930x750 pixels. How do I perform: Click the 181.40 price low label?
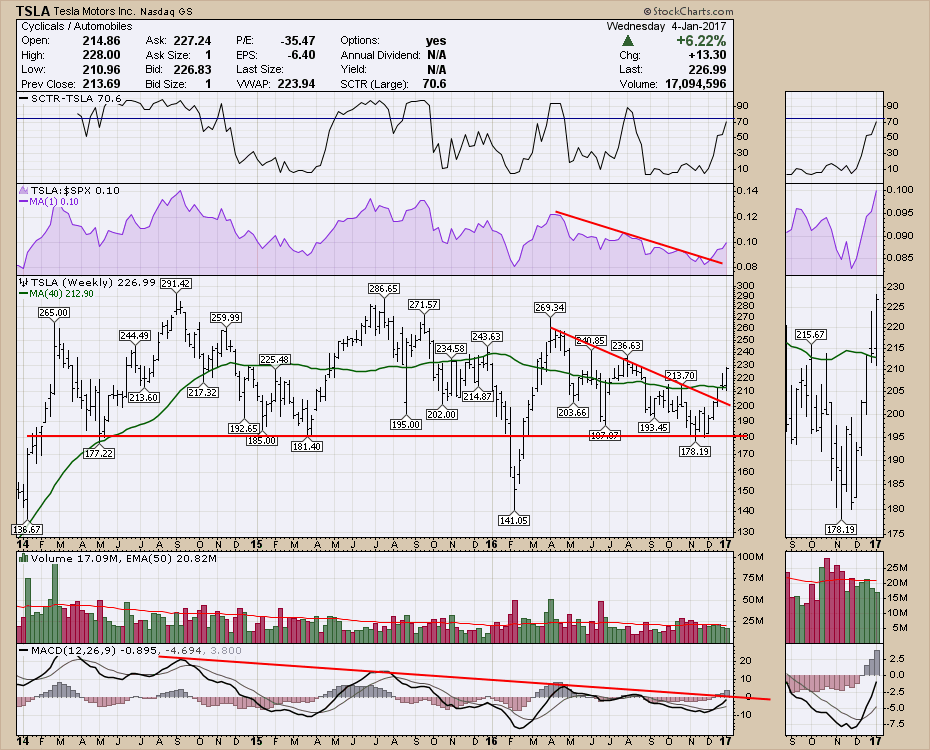[x=307, y=446]
